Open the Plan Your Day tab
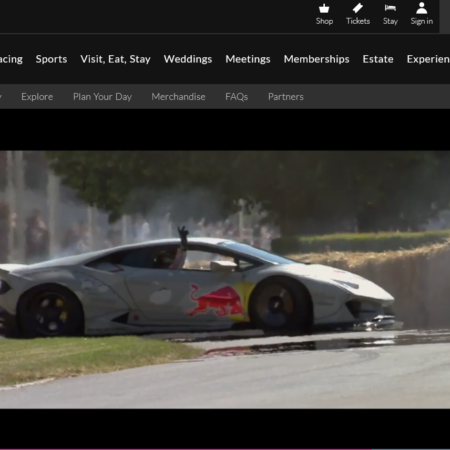The height and width of the screenshot is (450, 450). [x=102, y=97]
